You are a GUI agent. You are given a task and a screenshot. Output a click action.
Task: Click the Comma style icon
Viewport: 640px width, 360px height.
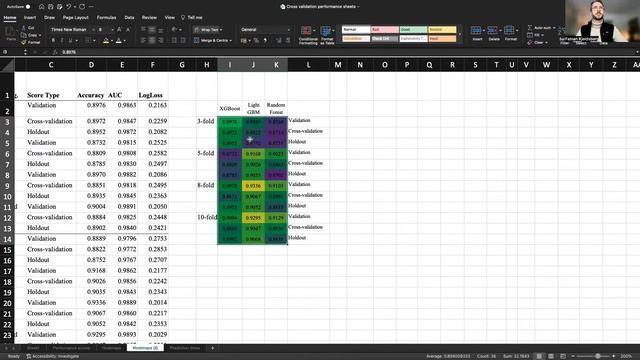[266, 40]
